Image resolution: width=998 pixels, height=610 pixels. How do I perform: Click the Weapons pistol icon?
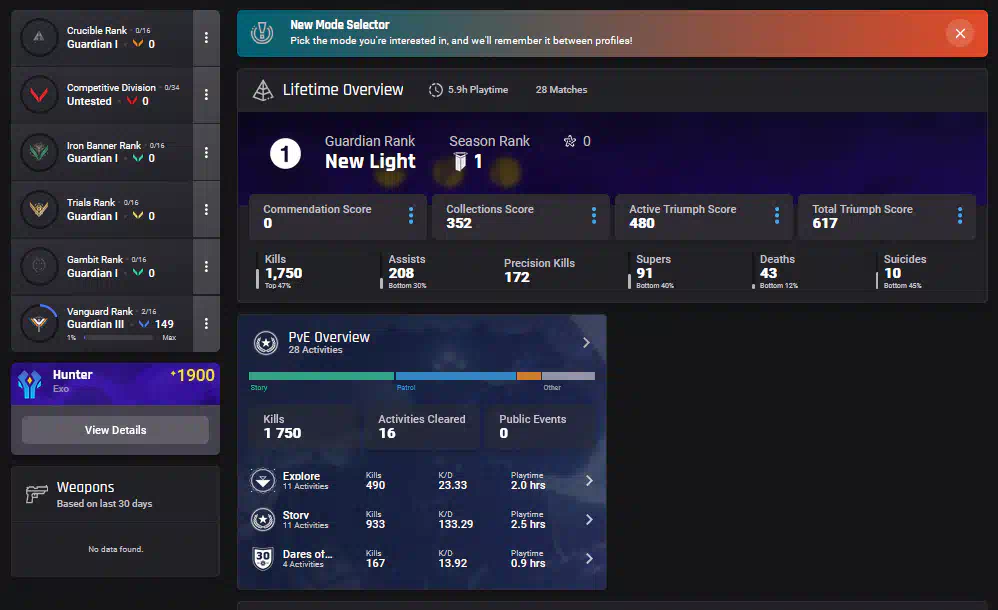tap(36, 493)
